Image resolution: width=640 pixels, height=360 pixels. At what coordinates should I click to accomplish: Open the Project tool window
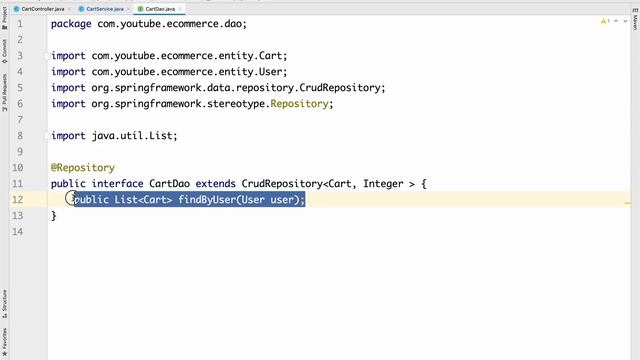[x=4, y=18]
